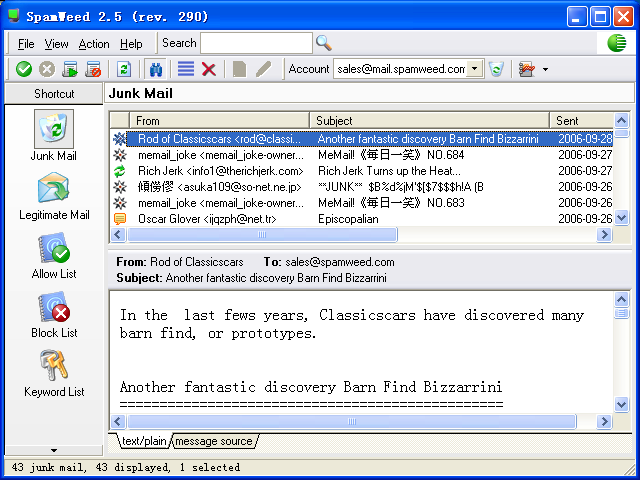Click the binoculars find icon

click(x=156, y=69)
